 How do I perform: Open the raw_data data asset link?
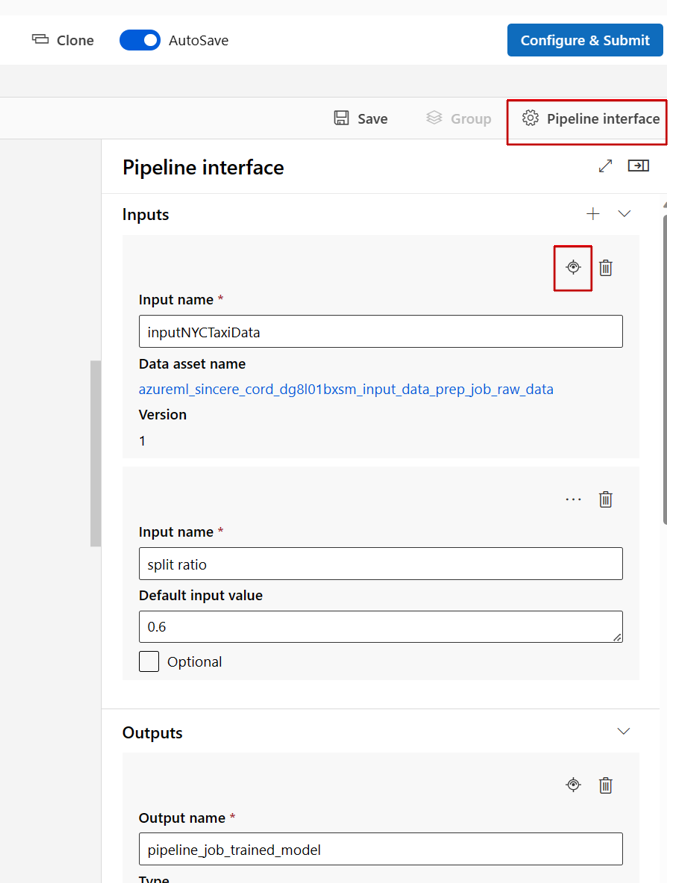tap(343, 389)
